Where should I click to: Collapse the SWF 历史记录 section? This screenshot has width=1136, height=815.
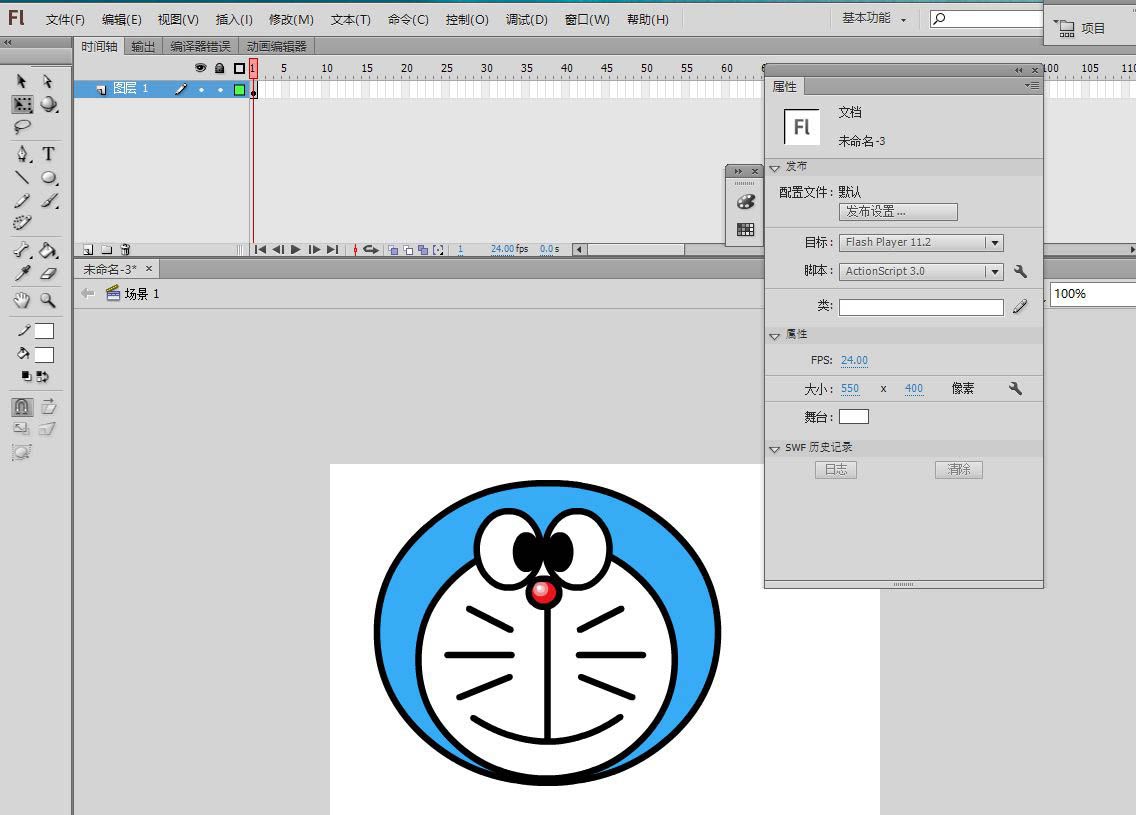click(x=775, y=449)
